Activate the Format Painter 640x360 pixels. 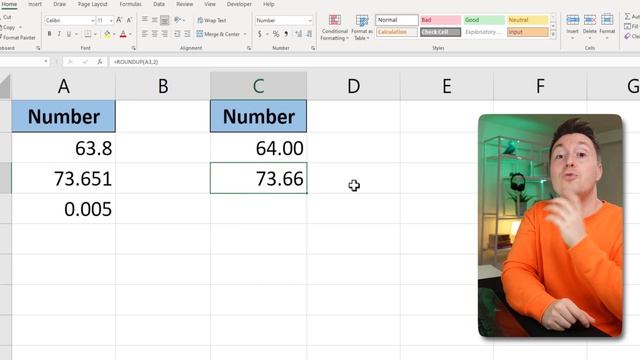tap(18, 38)
